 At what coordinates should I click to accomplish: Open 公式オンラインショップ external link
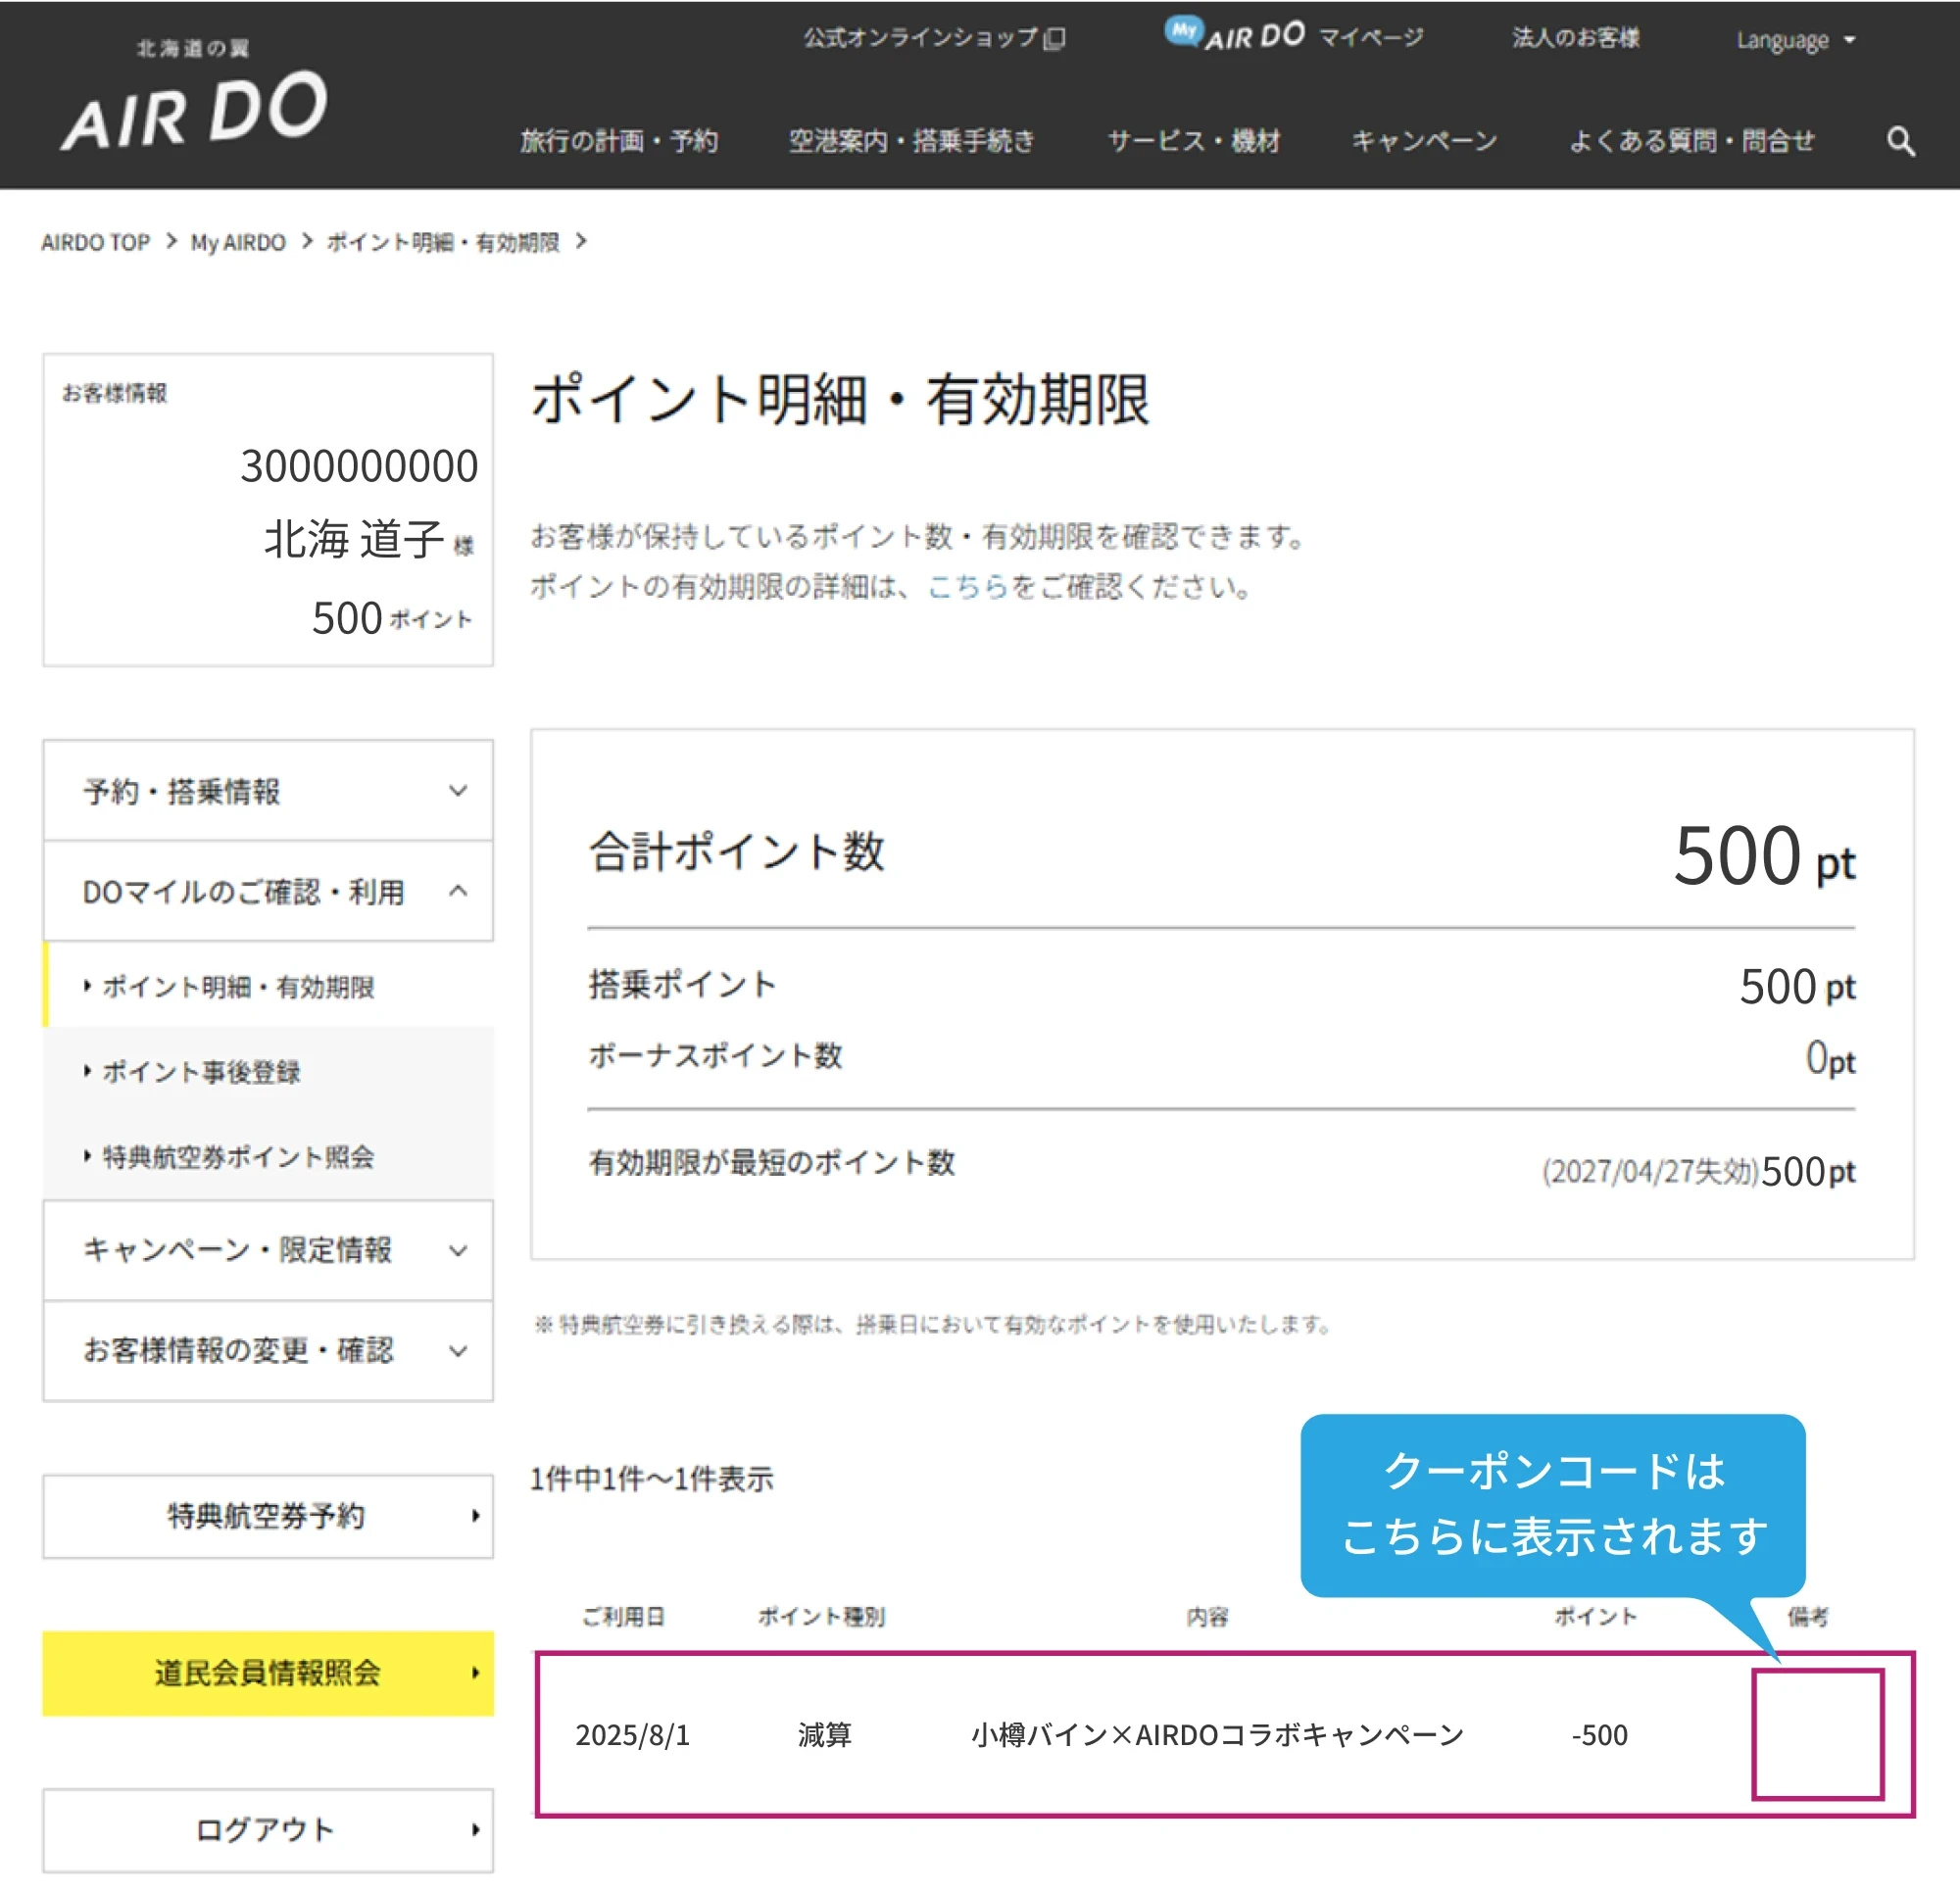point(934,38)
